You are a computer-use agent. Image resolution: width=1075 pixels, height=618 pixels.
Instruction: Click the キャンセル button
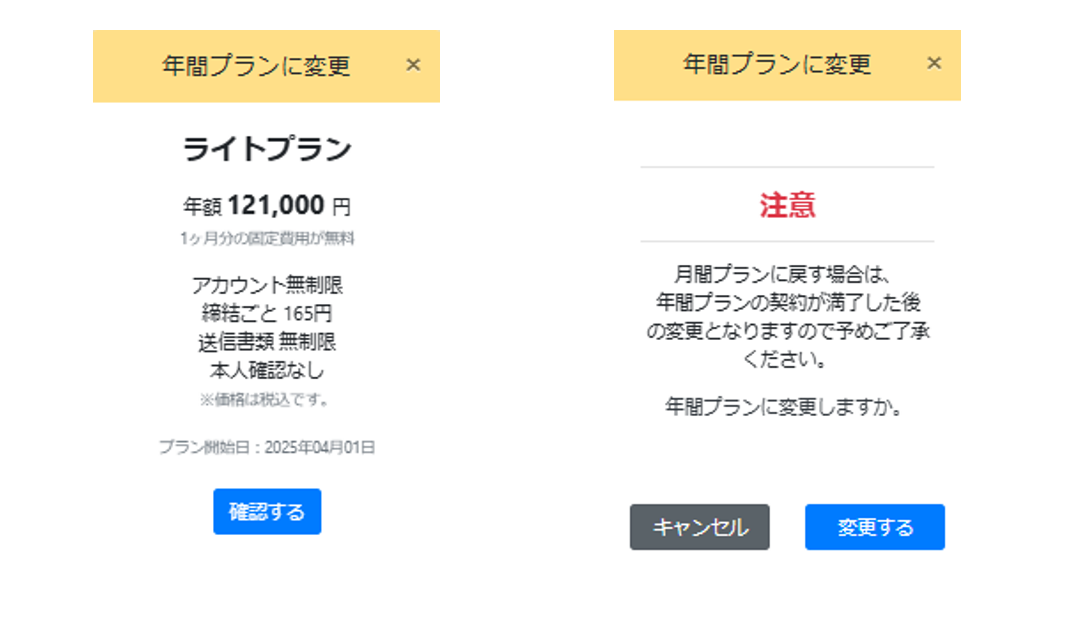699,529
